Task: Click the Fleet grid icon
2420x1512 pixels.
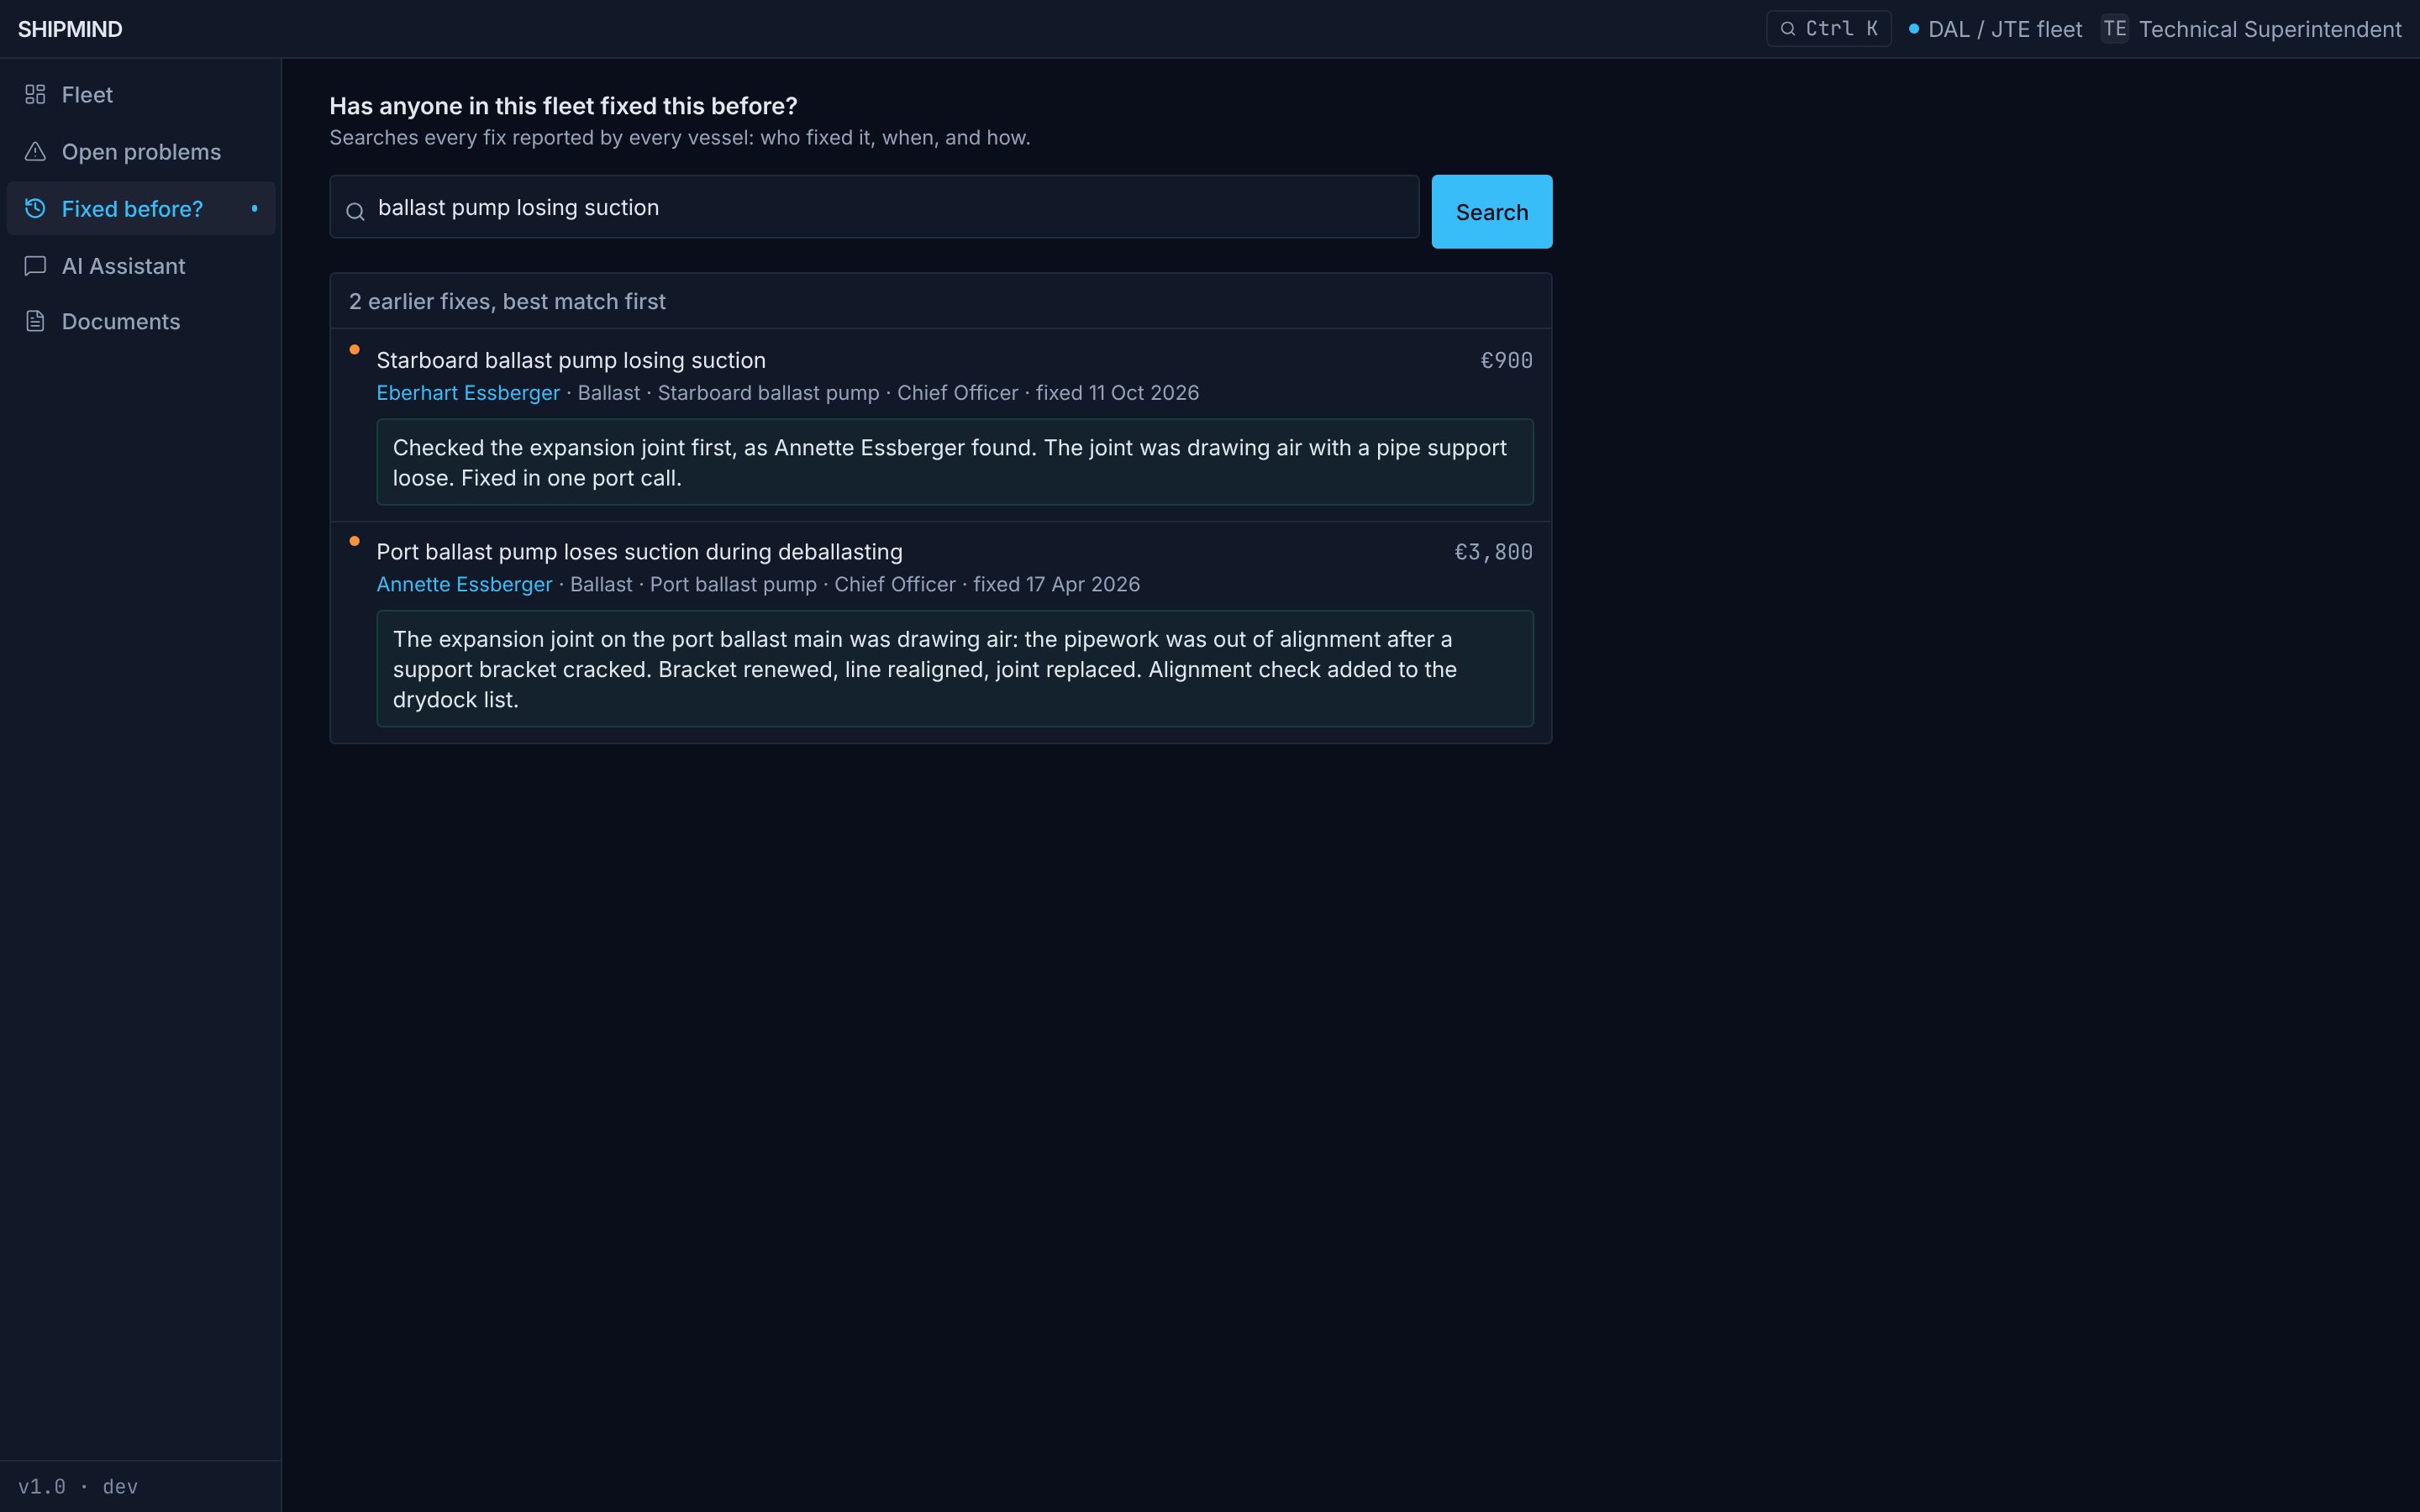Action: tap(35, 94)
